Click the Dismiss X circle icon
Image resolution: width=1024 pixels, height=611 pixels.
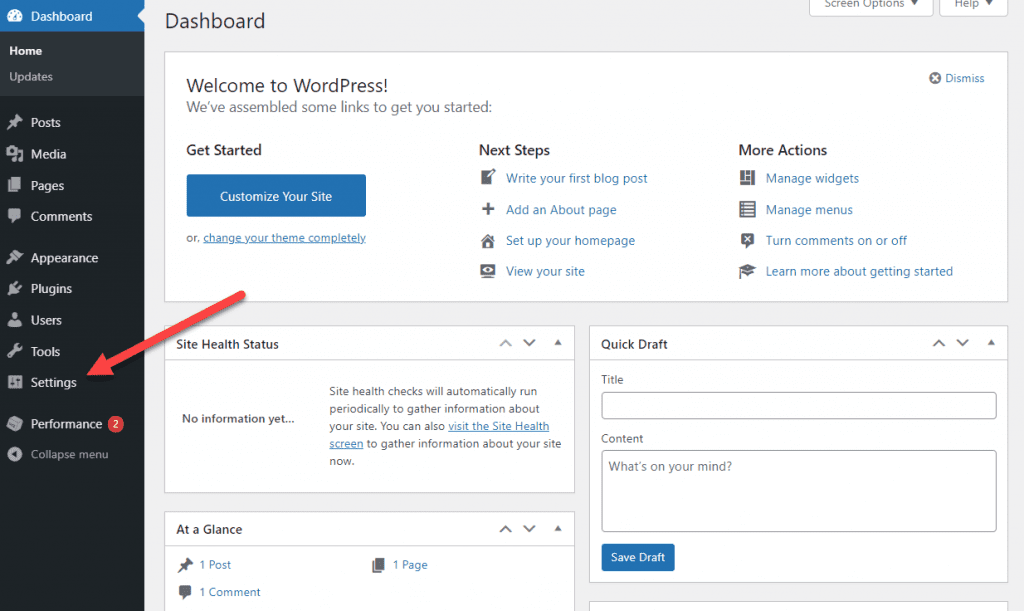[935, 78]
